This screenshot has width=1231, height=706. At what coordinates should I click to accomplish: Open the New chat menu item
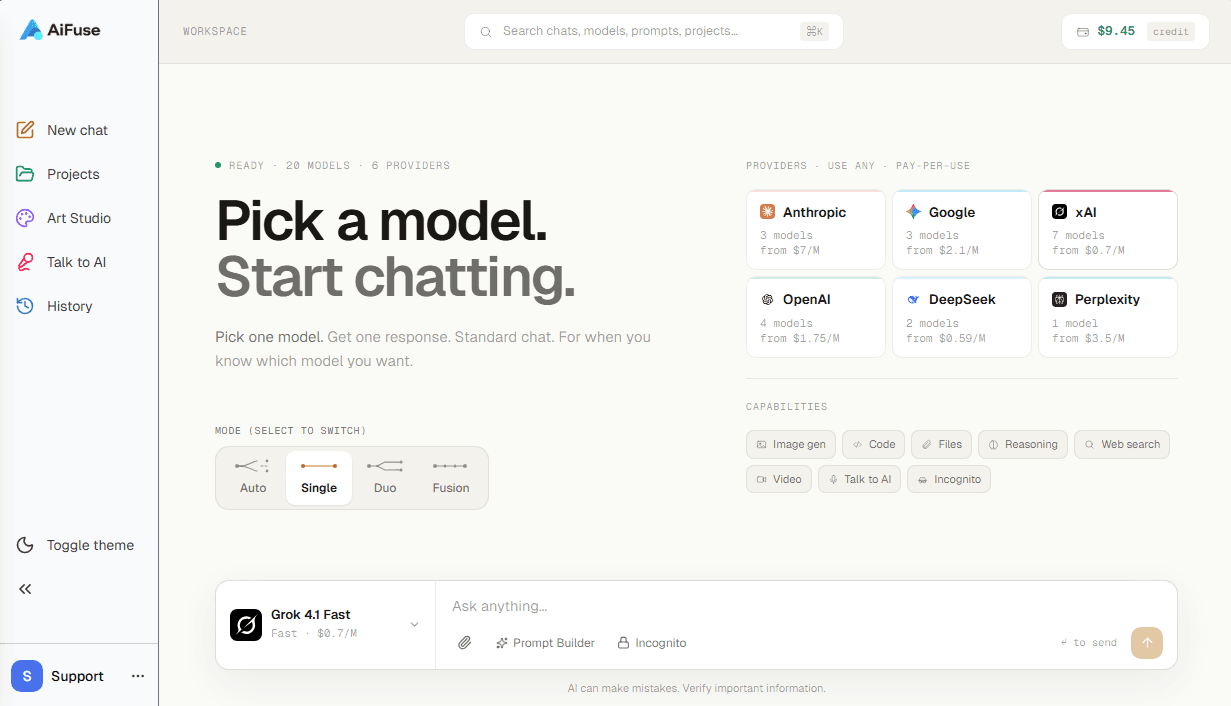pos(79,130)
